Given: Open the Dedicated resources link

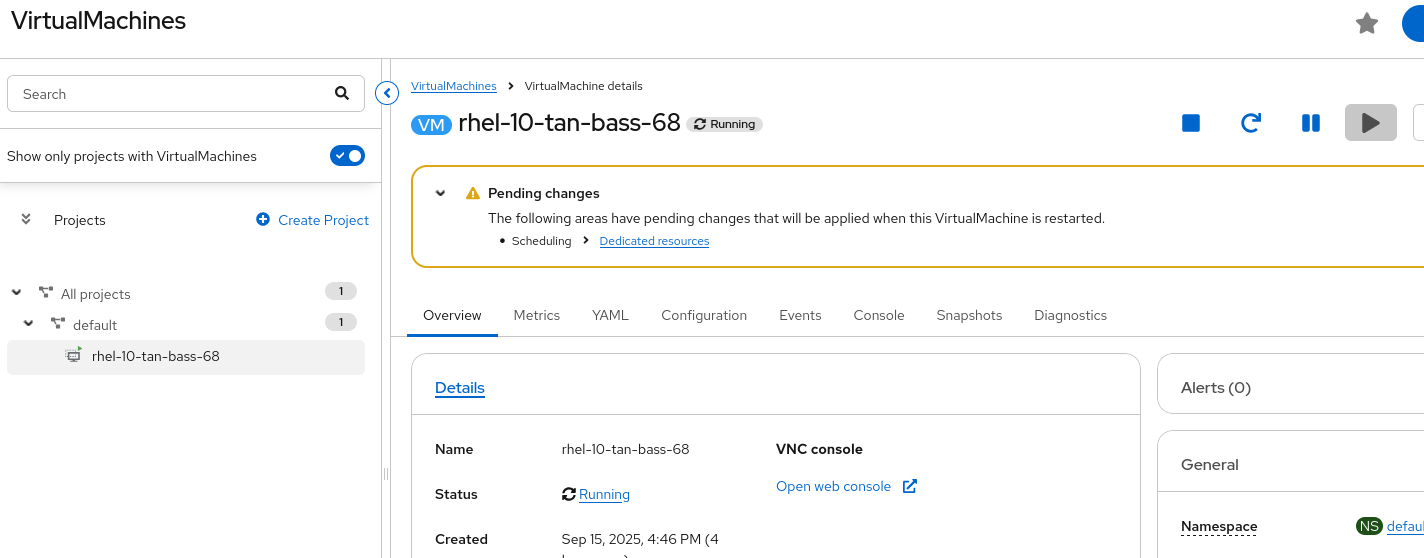Looking at the screenshot, I should 654,241.
